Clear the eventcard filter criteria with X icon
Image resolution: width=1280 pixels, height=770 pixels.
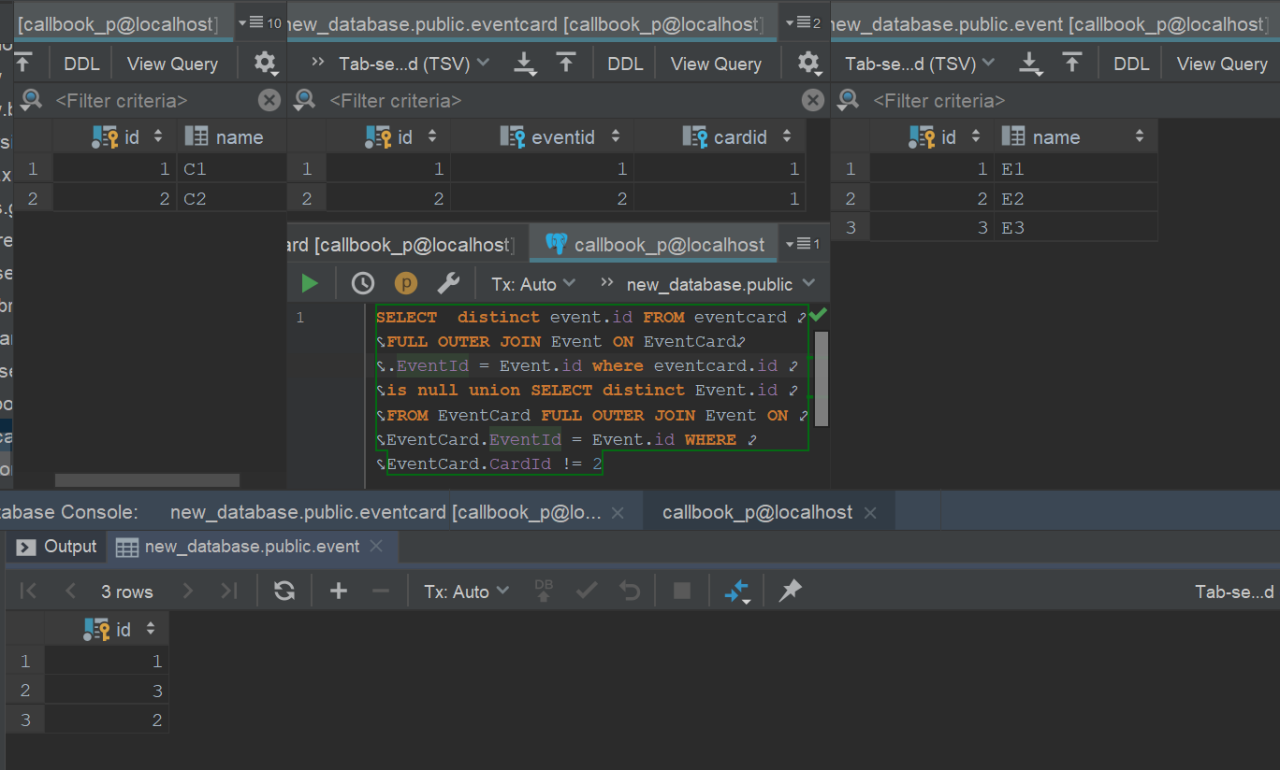[813, 100]
